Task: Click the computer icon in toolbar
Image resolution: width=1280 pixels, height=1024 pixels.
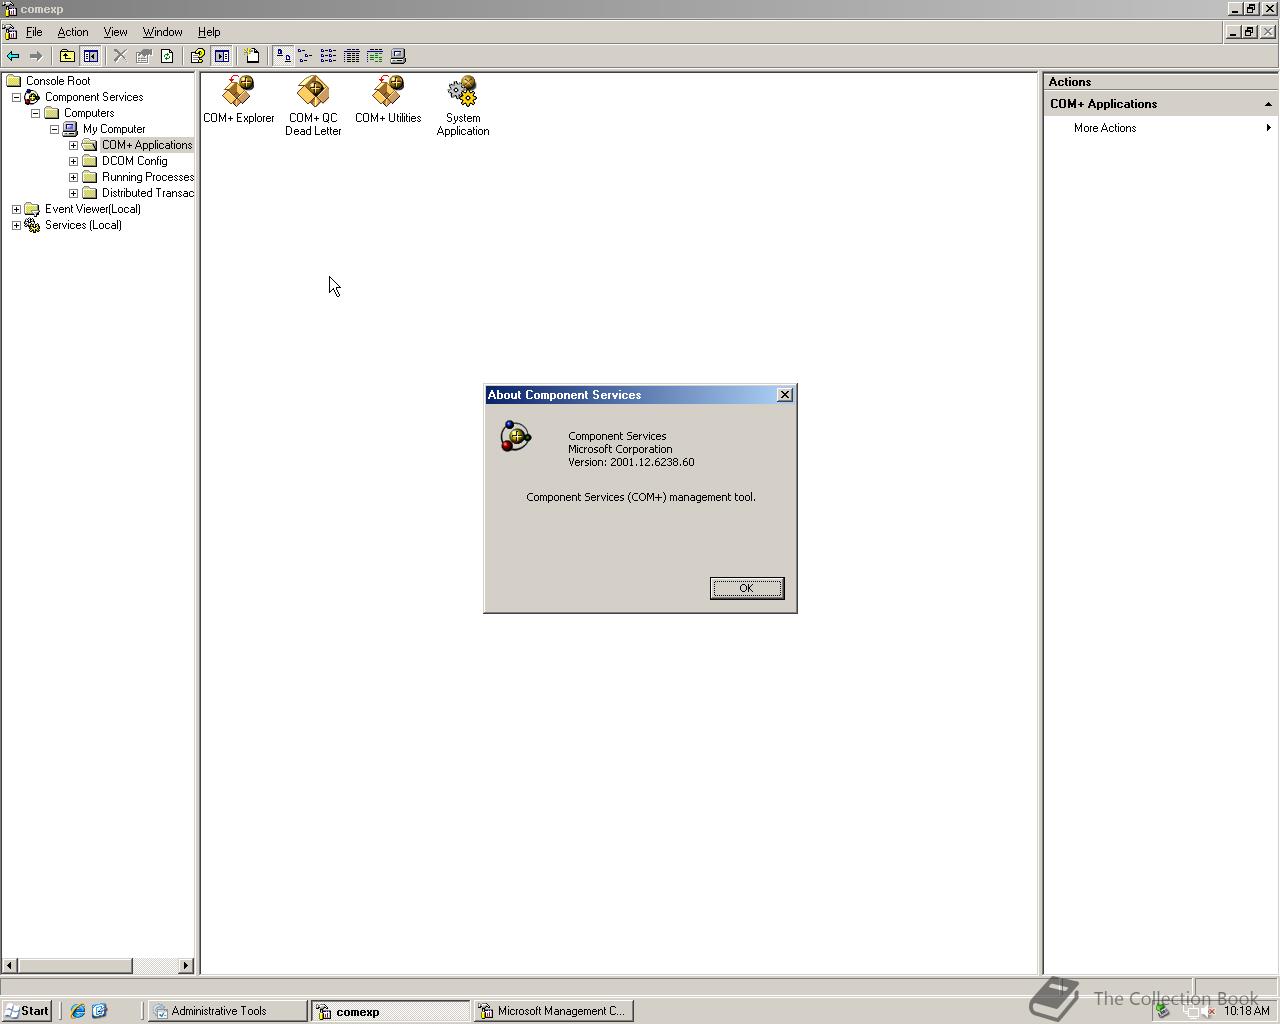Action: 398,56
